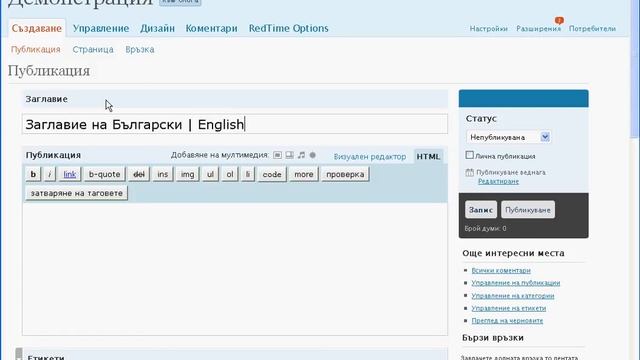640x360 pixels.
Task: Open the Всички коментари link
Action: [501, 270]
